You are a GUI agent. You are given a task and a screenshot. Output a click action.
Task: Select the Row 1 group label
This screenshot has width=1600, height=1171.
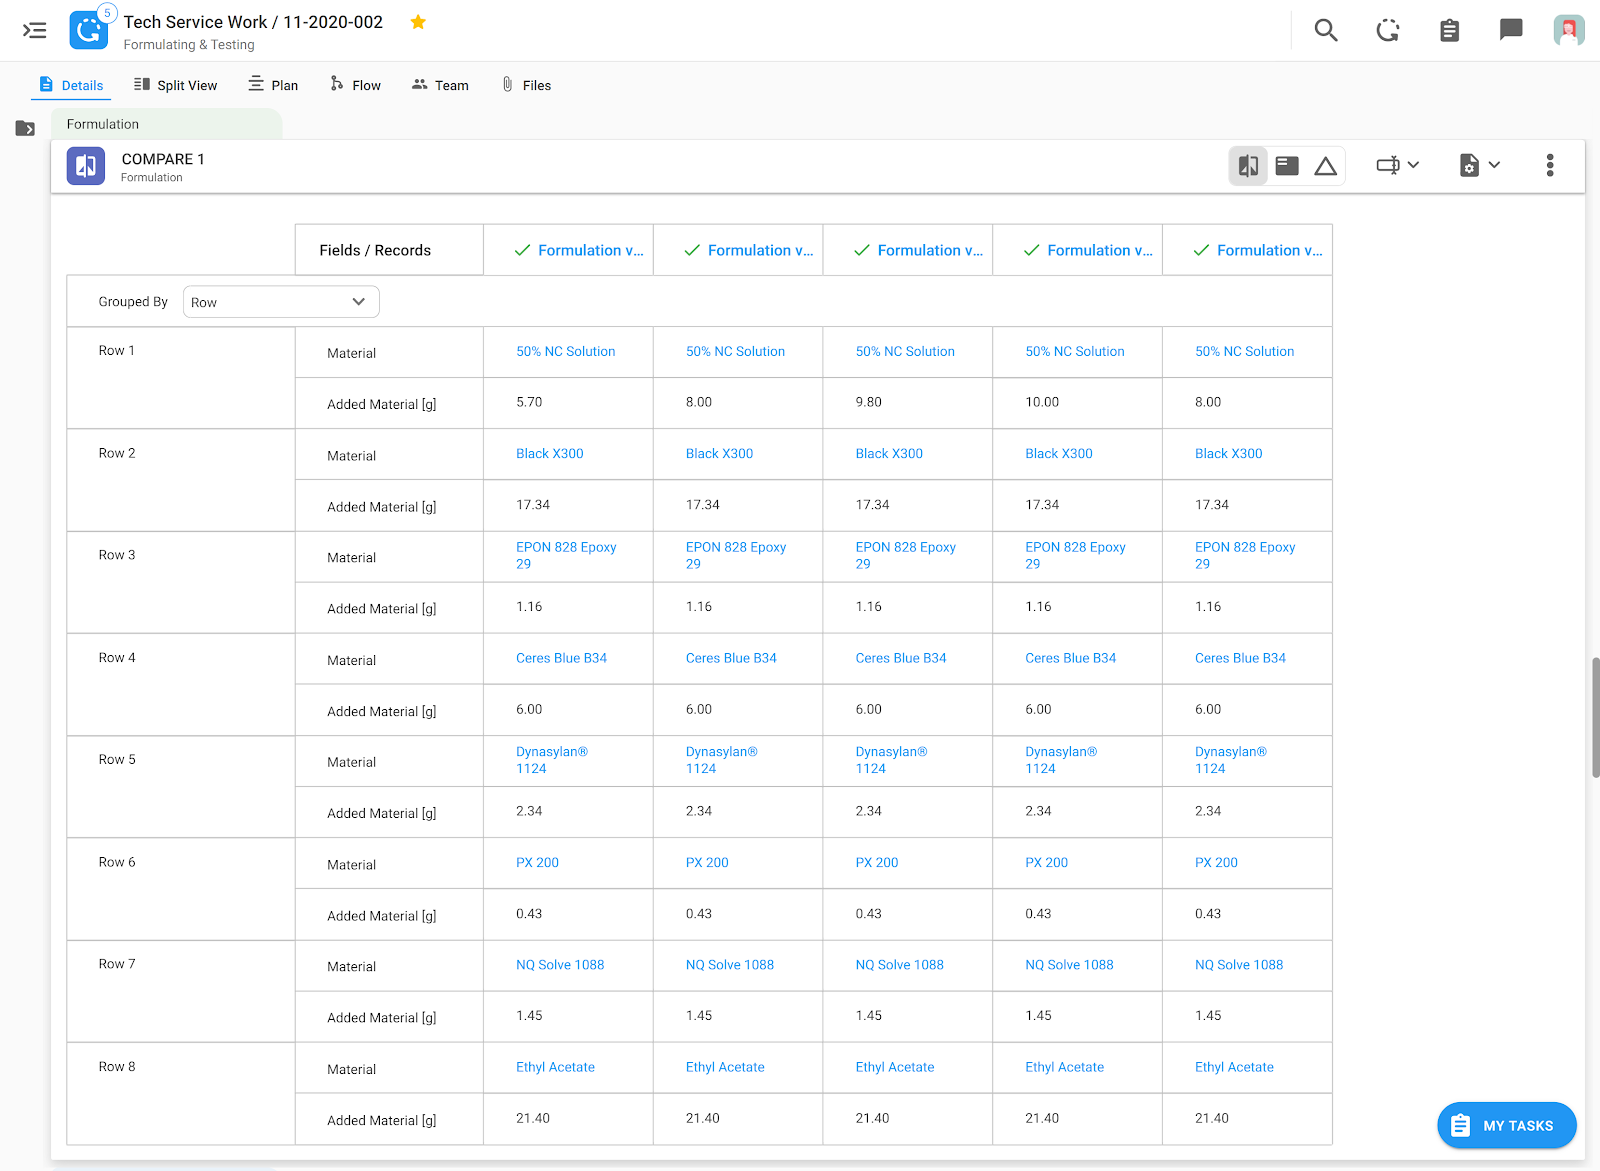click(117, 351)
